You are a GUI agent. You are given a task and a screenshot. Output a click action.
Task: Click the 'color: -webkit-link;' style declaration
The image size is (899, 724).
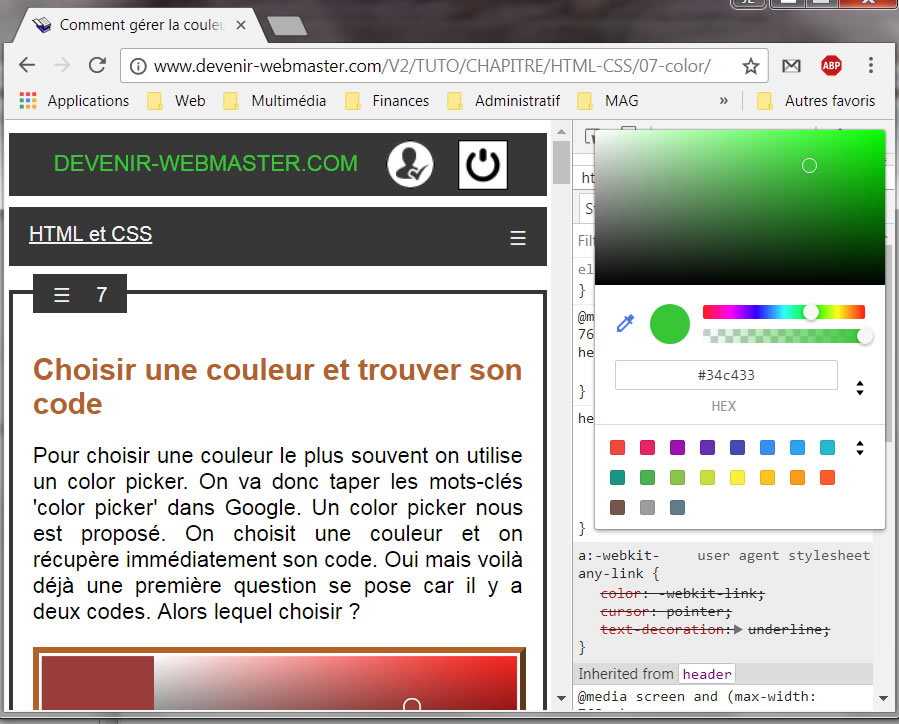(x=682, y=593)
